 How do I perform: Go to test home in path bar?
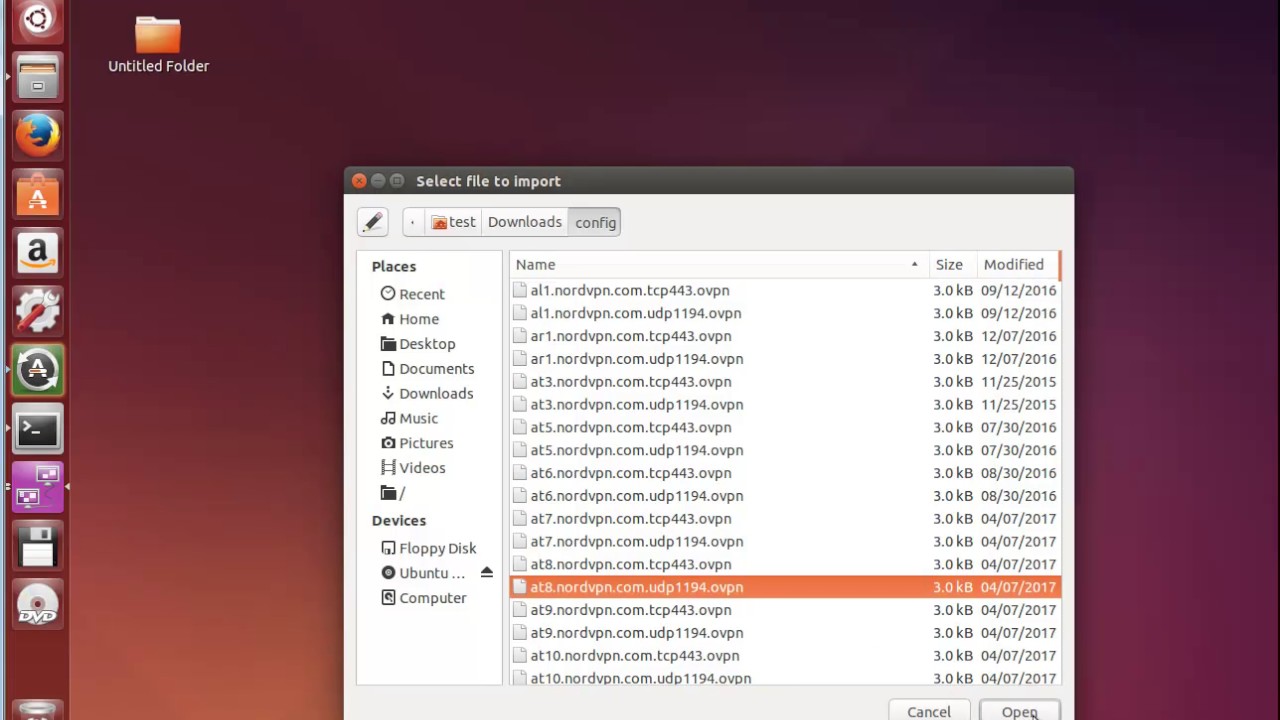453,222
